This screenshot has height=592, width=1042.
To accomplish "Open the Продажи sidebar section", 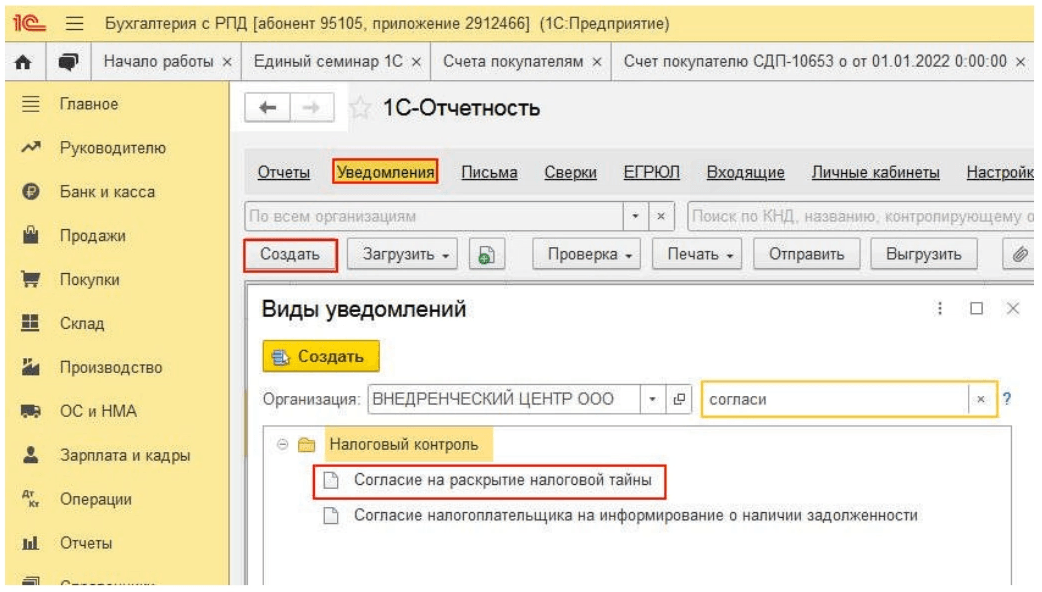I will [92, 236].
